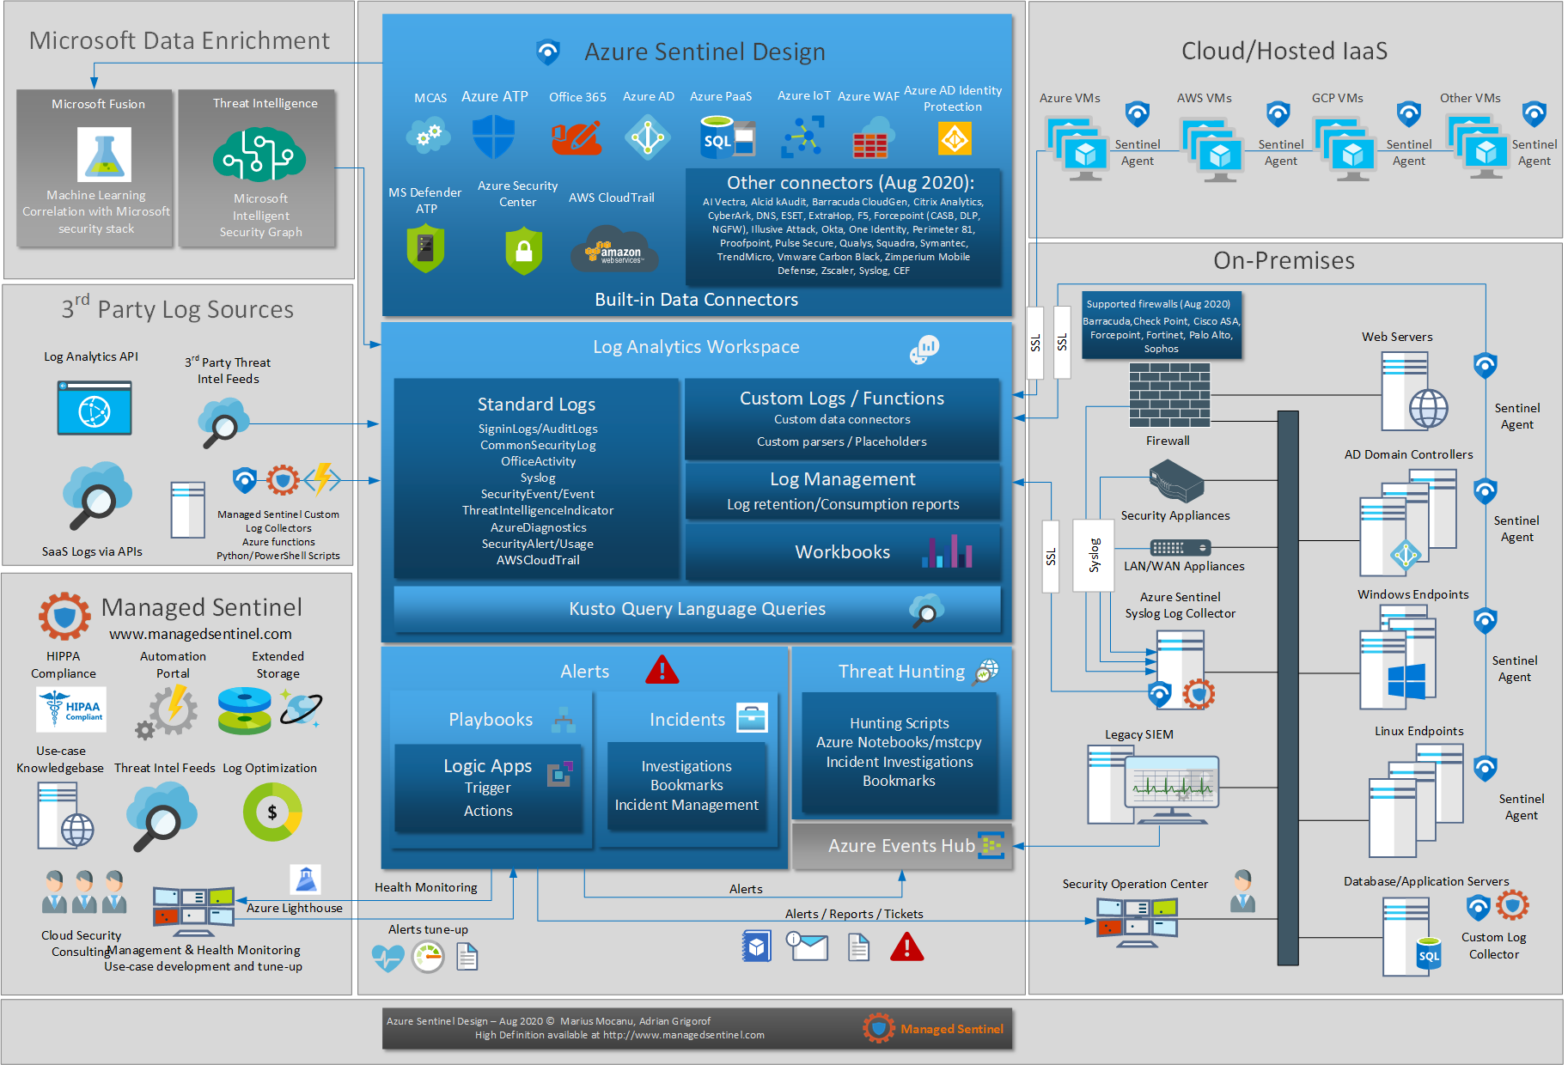Select the Investigations box under Incidents
Image resolution: width=1568 pixels, height=1065 pixels.
point(686,786)
